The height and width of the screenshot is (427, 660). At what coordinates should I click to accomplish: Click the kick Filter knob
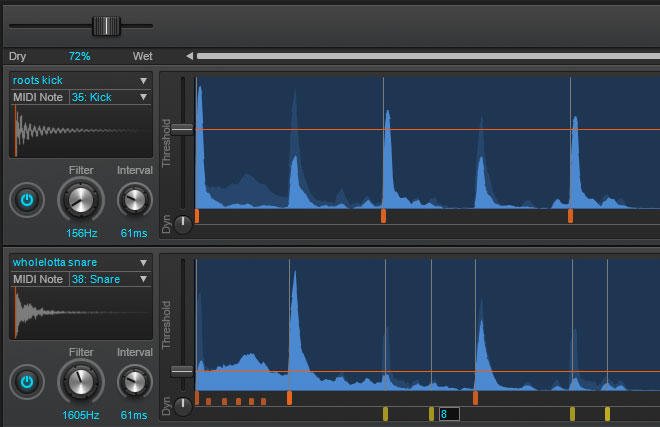point(81,200)
